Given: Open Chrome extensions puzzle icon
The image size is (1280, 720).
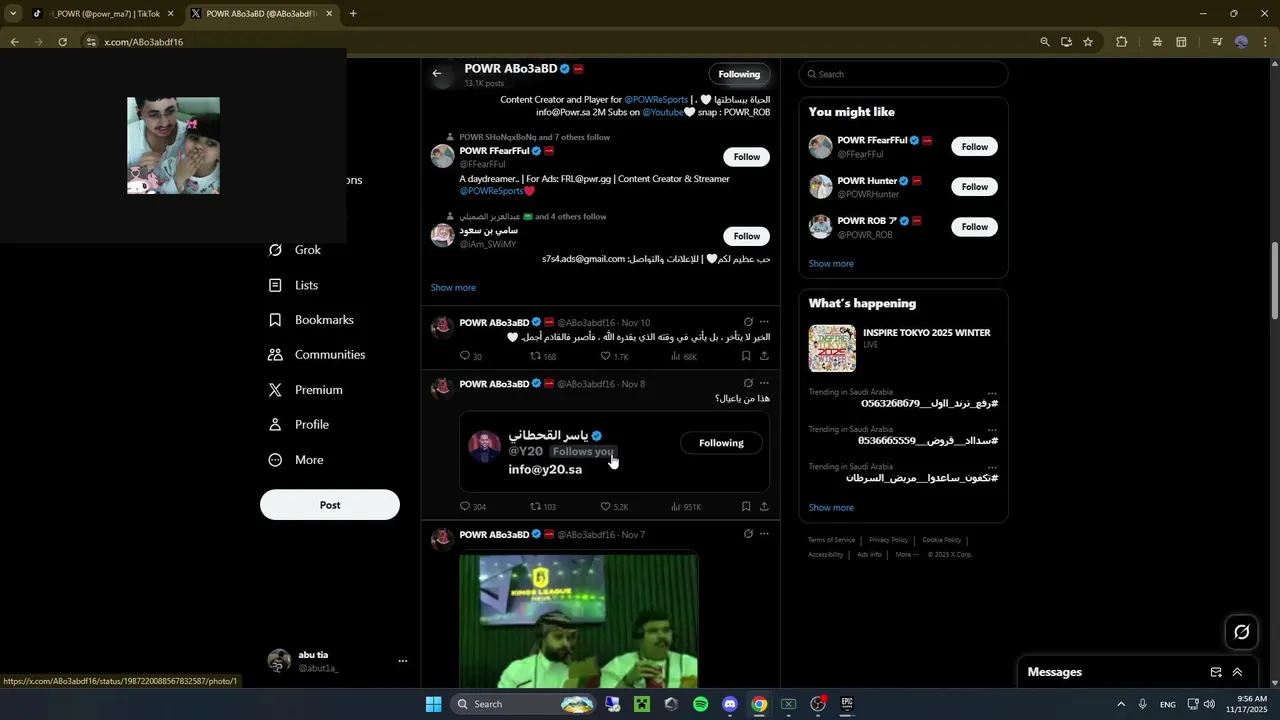Looking at the screenshot, I should click(x=1121, y=42).
